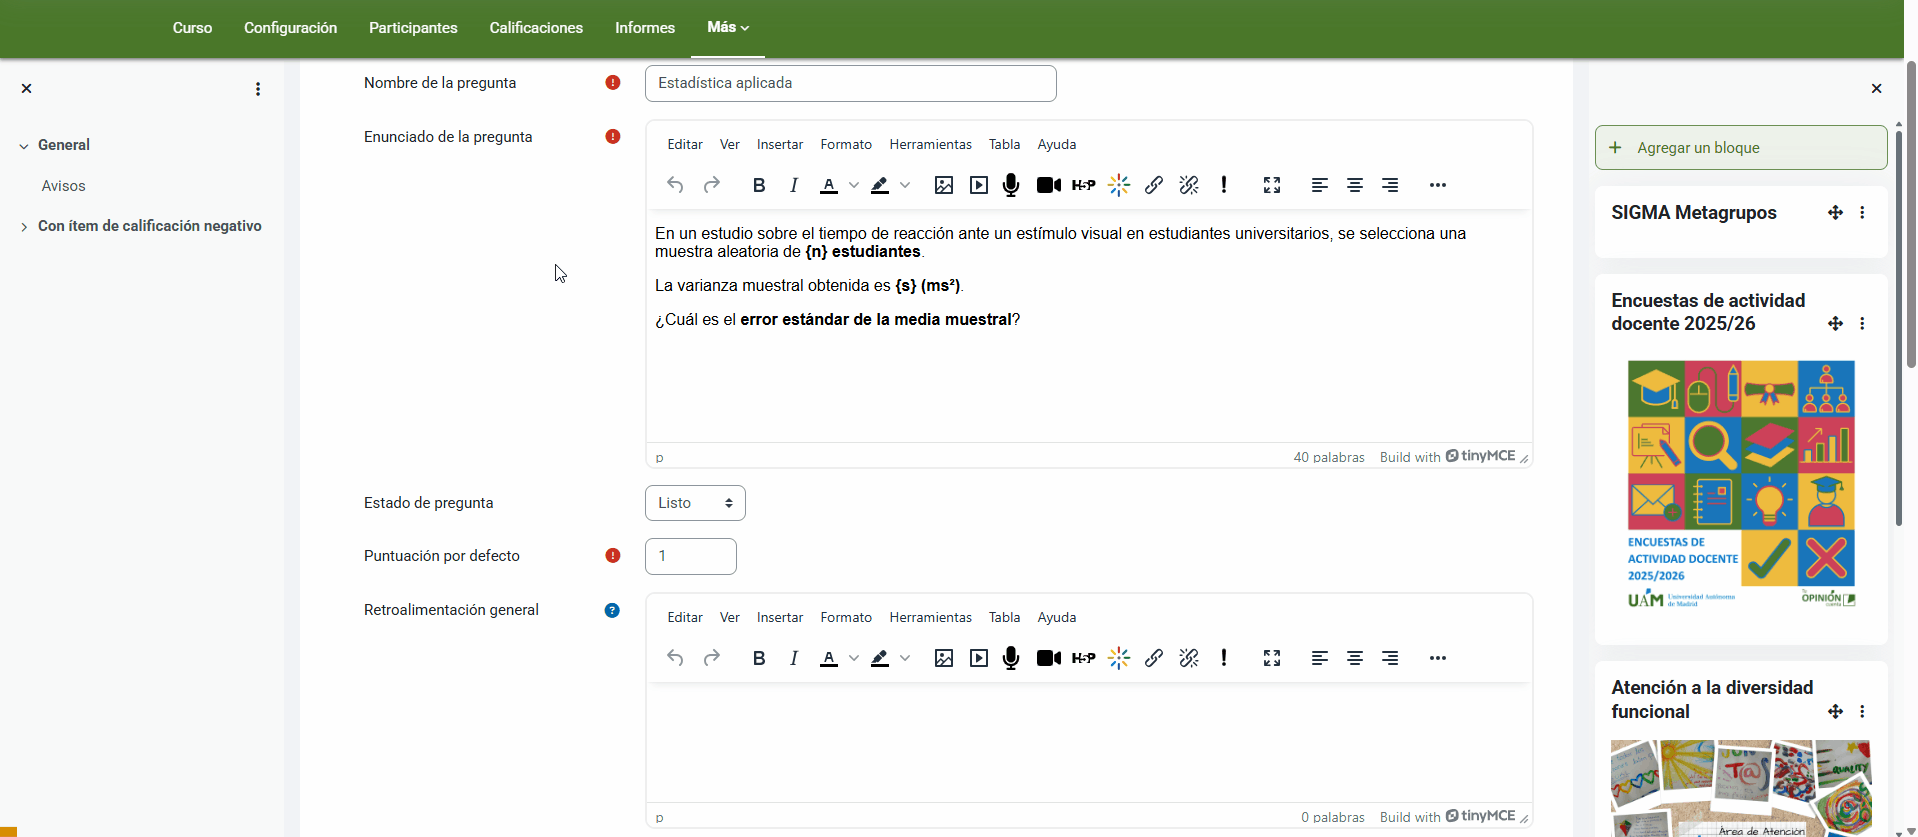Image resolution: width=1918 pixels, height=837 pixels.
Task: Close the left course index drawer
Action: pos(27,88)
